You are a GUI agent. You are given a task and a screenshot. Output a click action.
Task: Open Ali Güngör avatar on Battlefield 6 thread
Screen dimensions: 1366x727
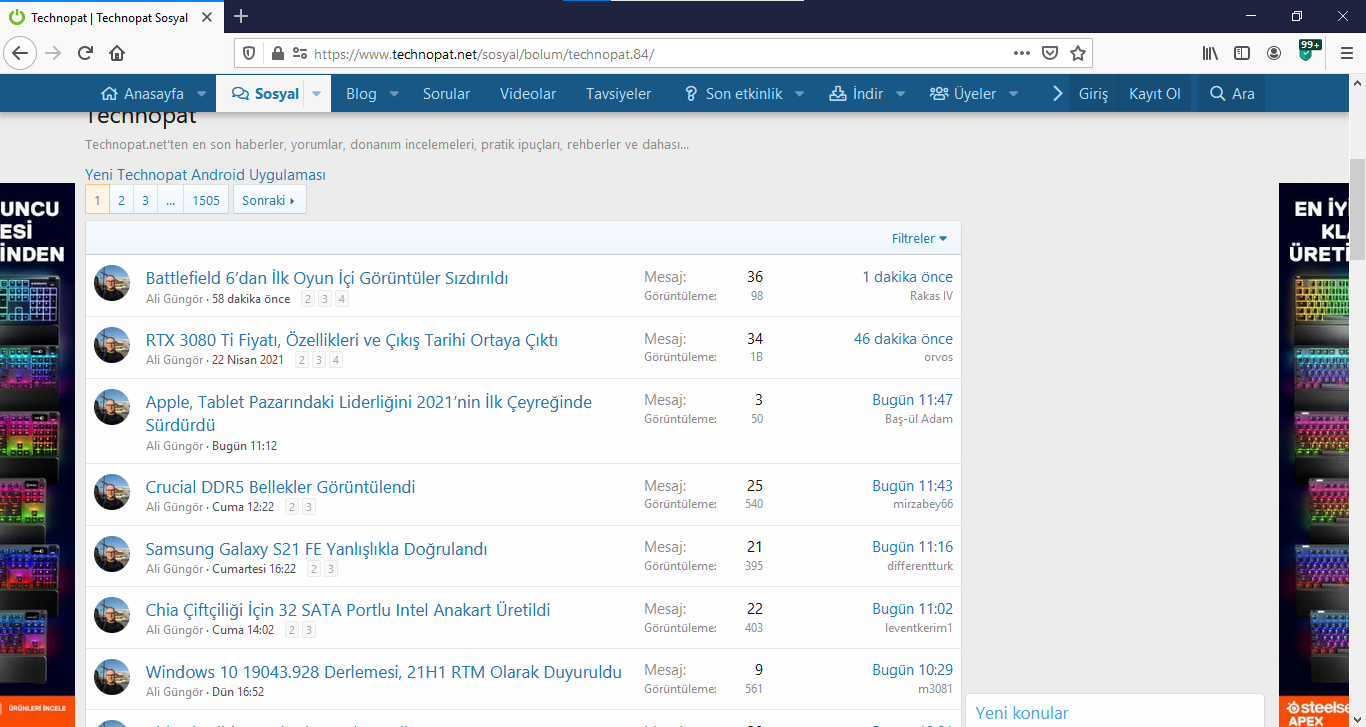coord(112,284)
